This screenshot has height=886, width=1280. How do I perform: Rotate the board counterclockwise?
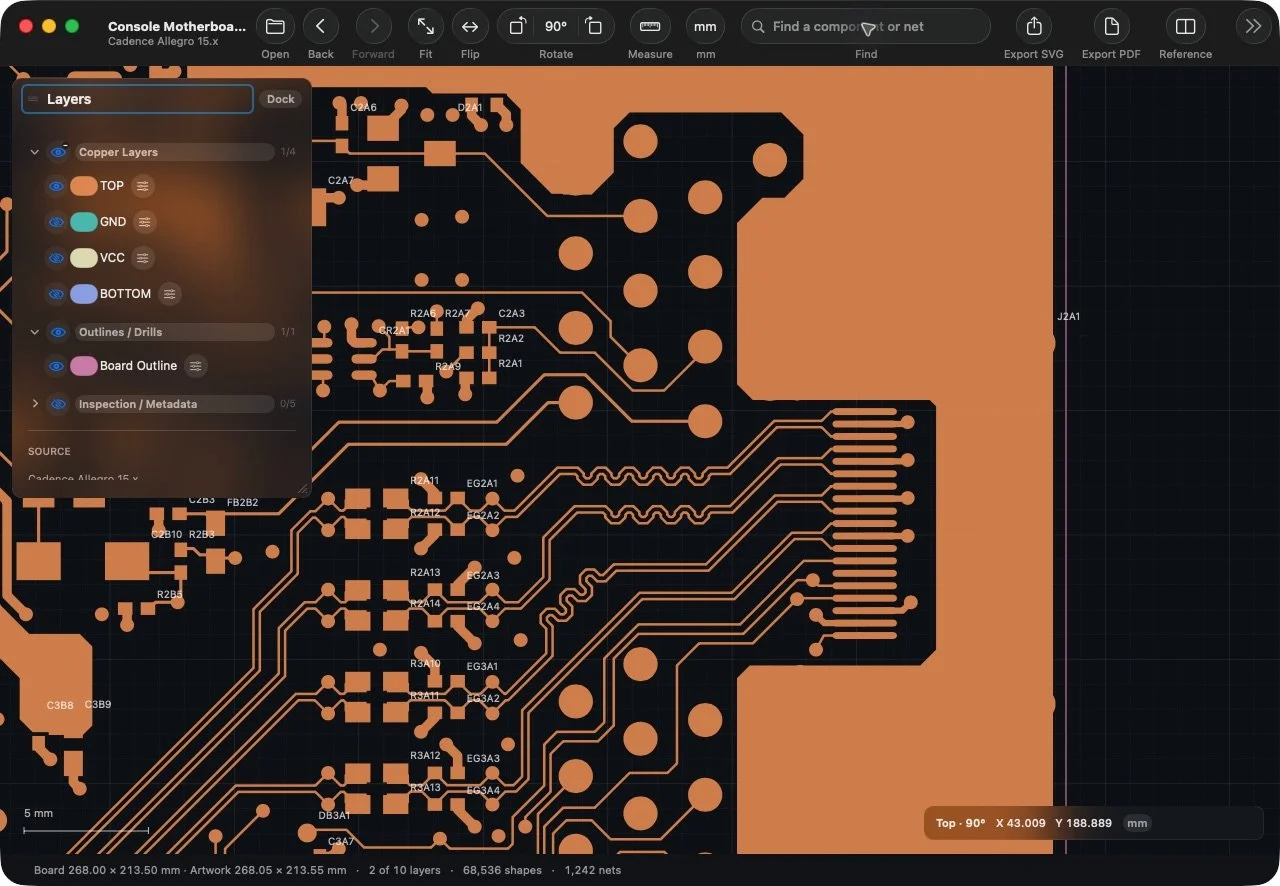[518, 27]
